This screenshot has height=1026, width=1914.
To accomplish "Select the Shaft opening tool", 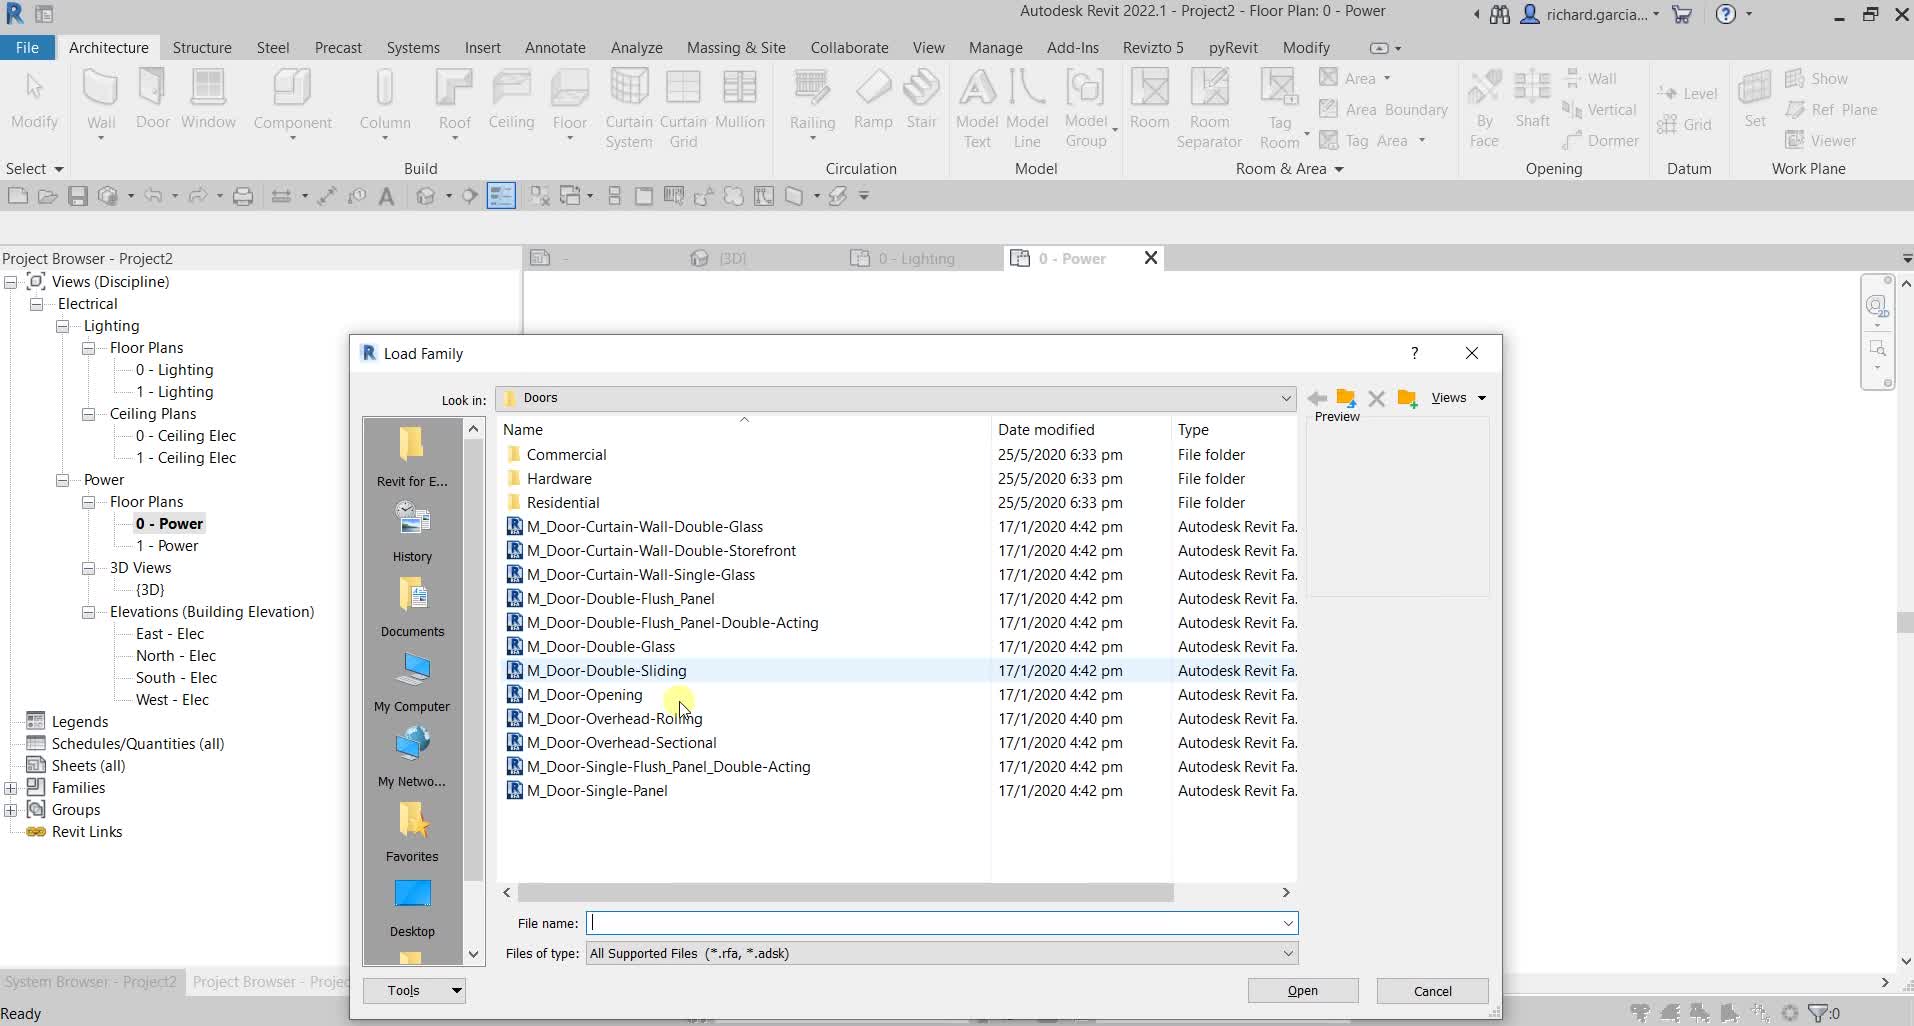I will [x=1532, y=100].
